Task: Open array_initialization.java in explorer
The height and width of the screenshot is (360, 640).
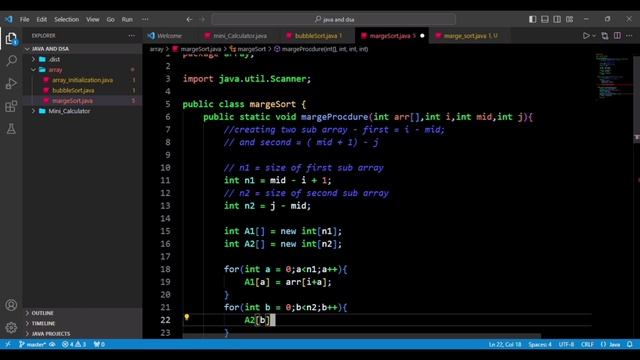Action: point(82,80)
